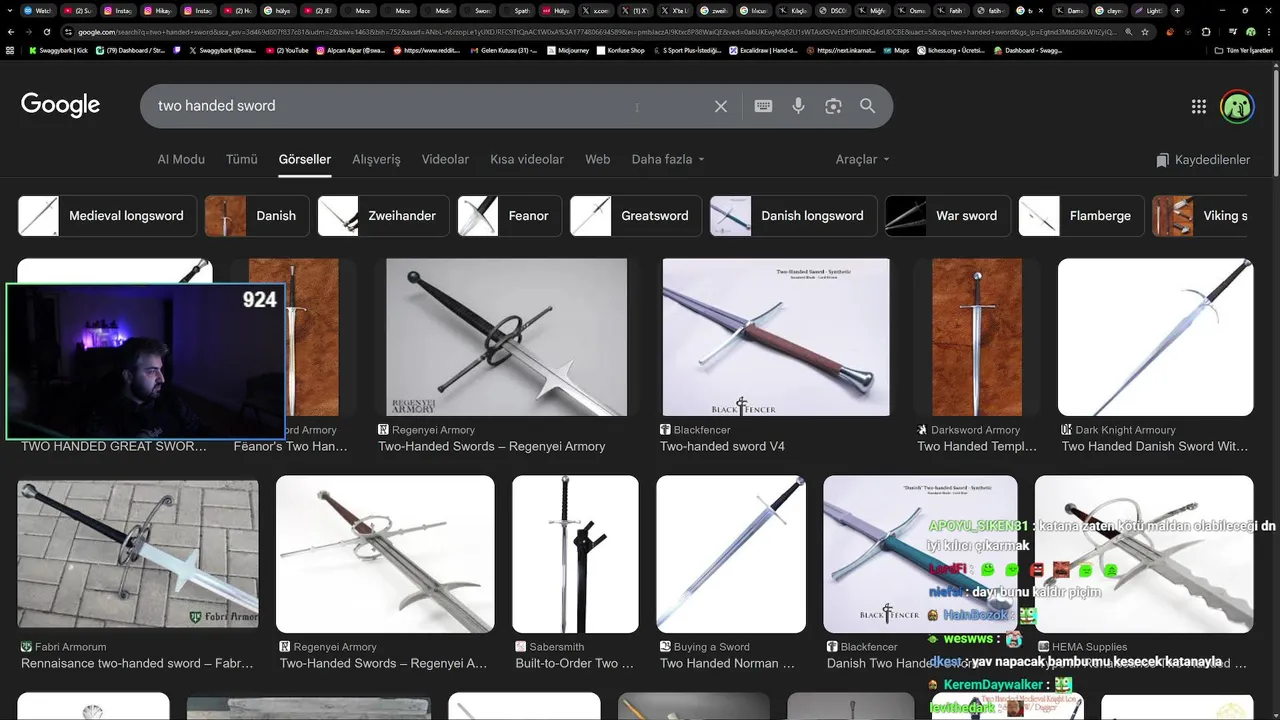Open the (2) YouTube bookmark
1280x720 pixels.
(287, 50)
